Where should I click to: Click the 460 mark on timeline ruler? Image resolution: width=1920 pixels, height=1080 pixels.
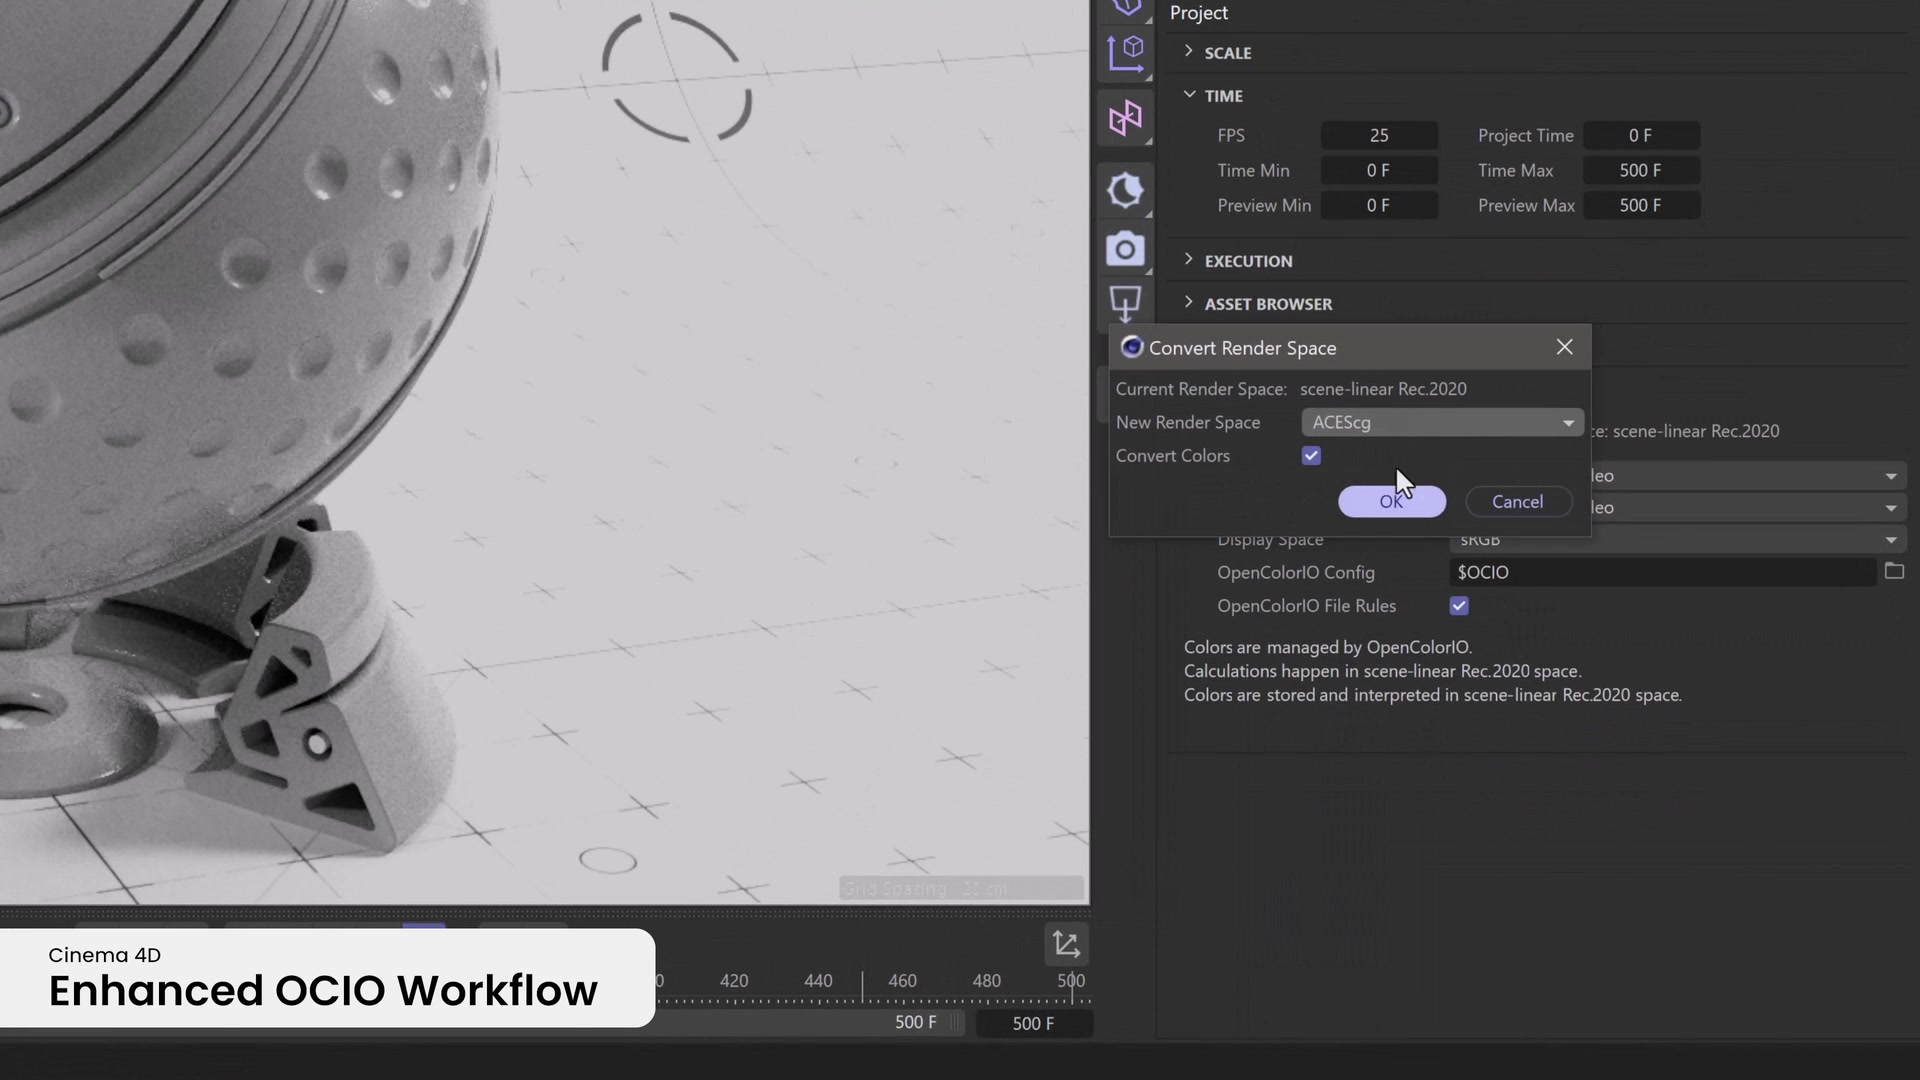[902, 981]
